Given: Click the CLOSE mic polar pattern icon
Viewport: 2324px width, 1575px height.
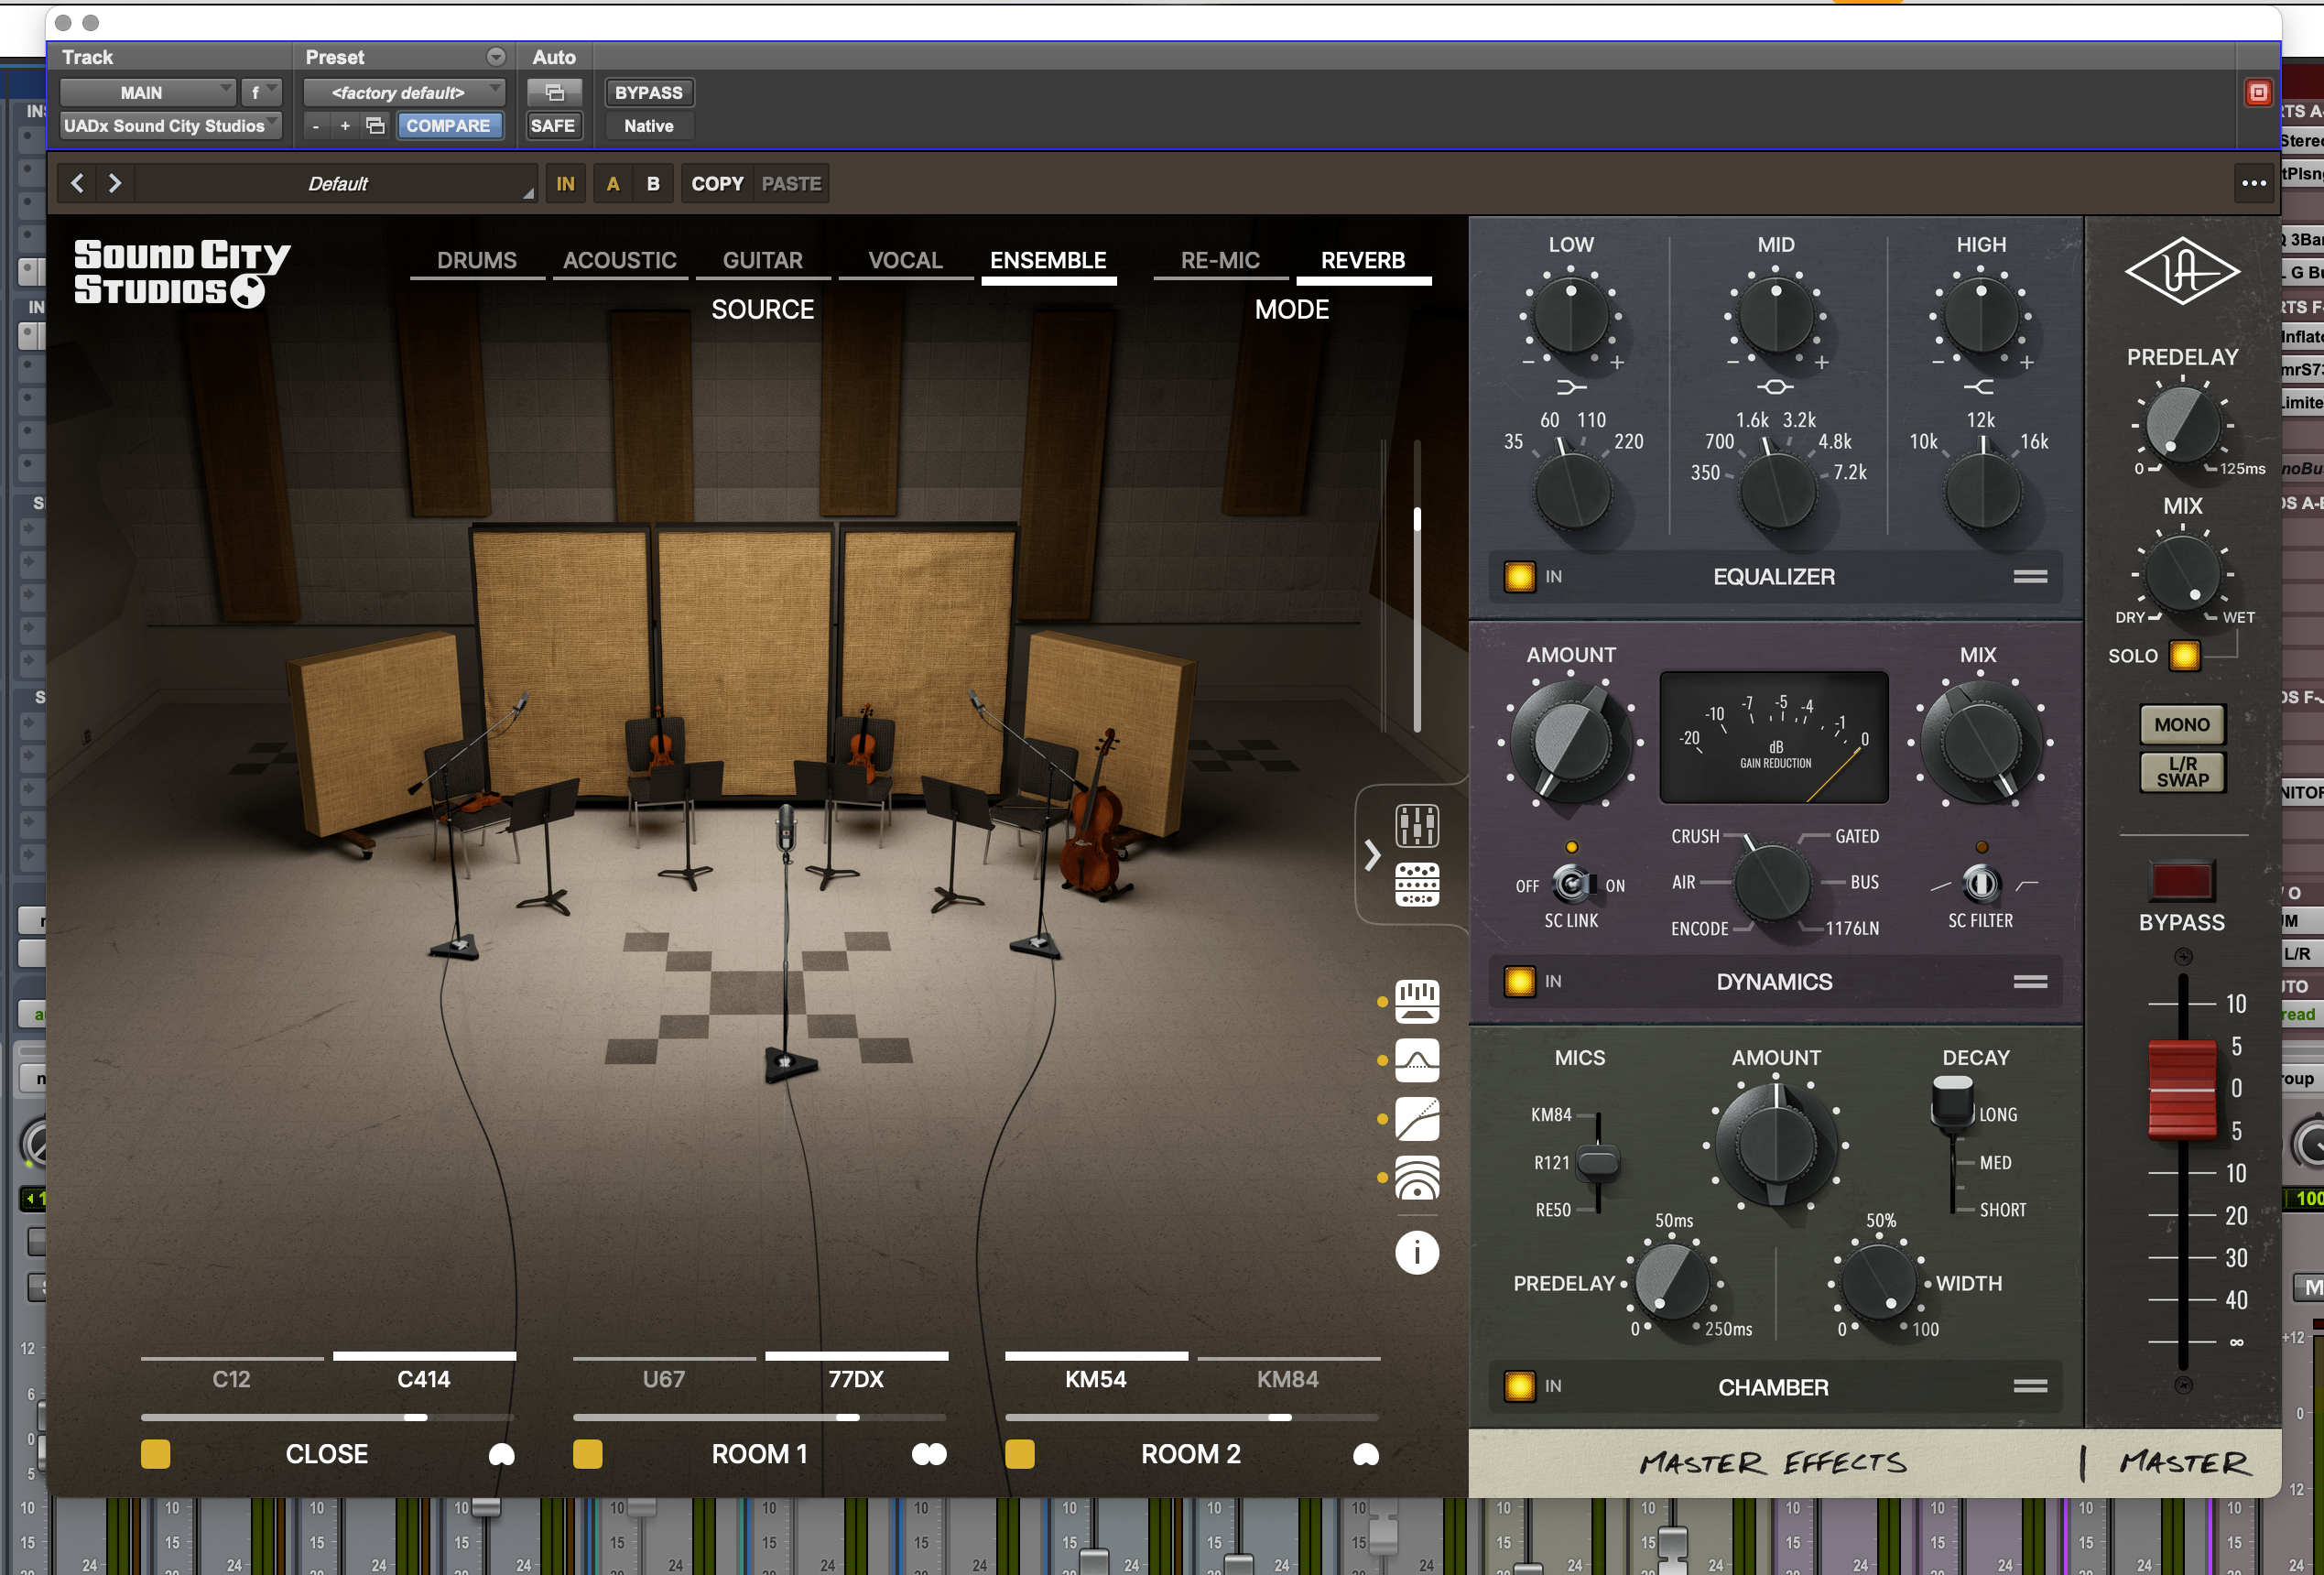Looking at the screenshot, I should [501, 1454].
